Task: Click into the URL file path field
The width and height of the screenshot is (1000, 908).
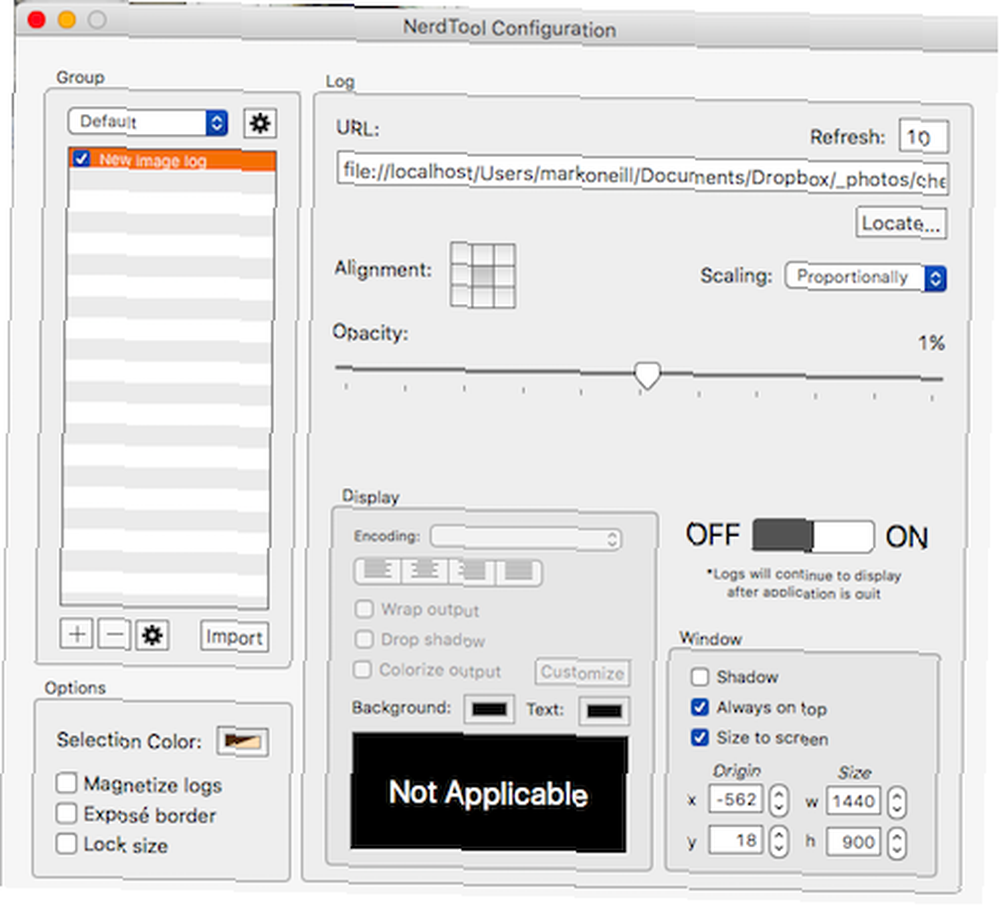Action: 642,174
